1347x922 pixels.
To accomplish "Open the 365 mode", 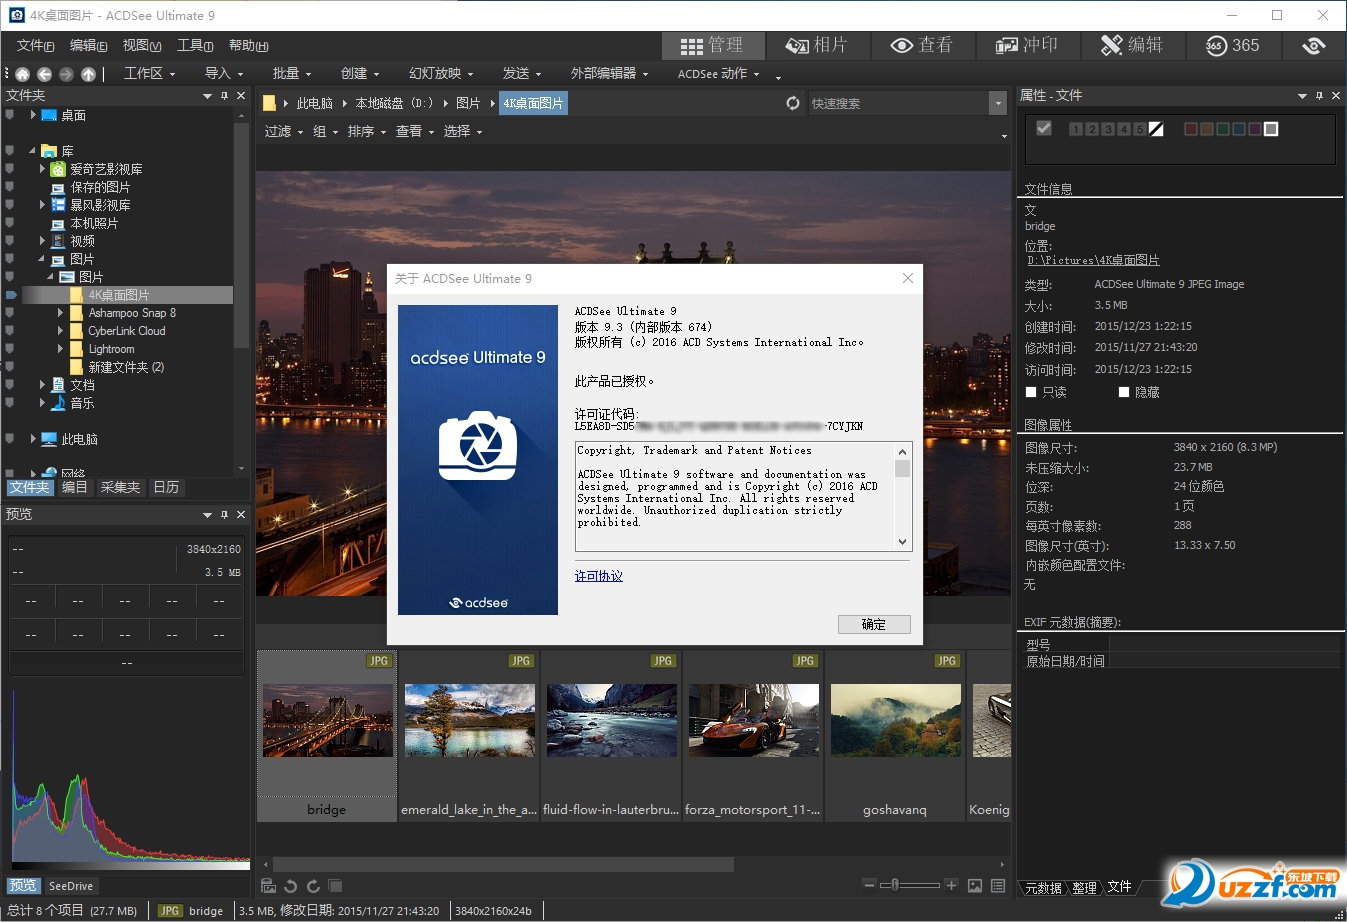I will [x=1233, y=45].
